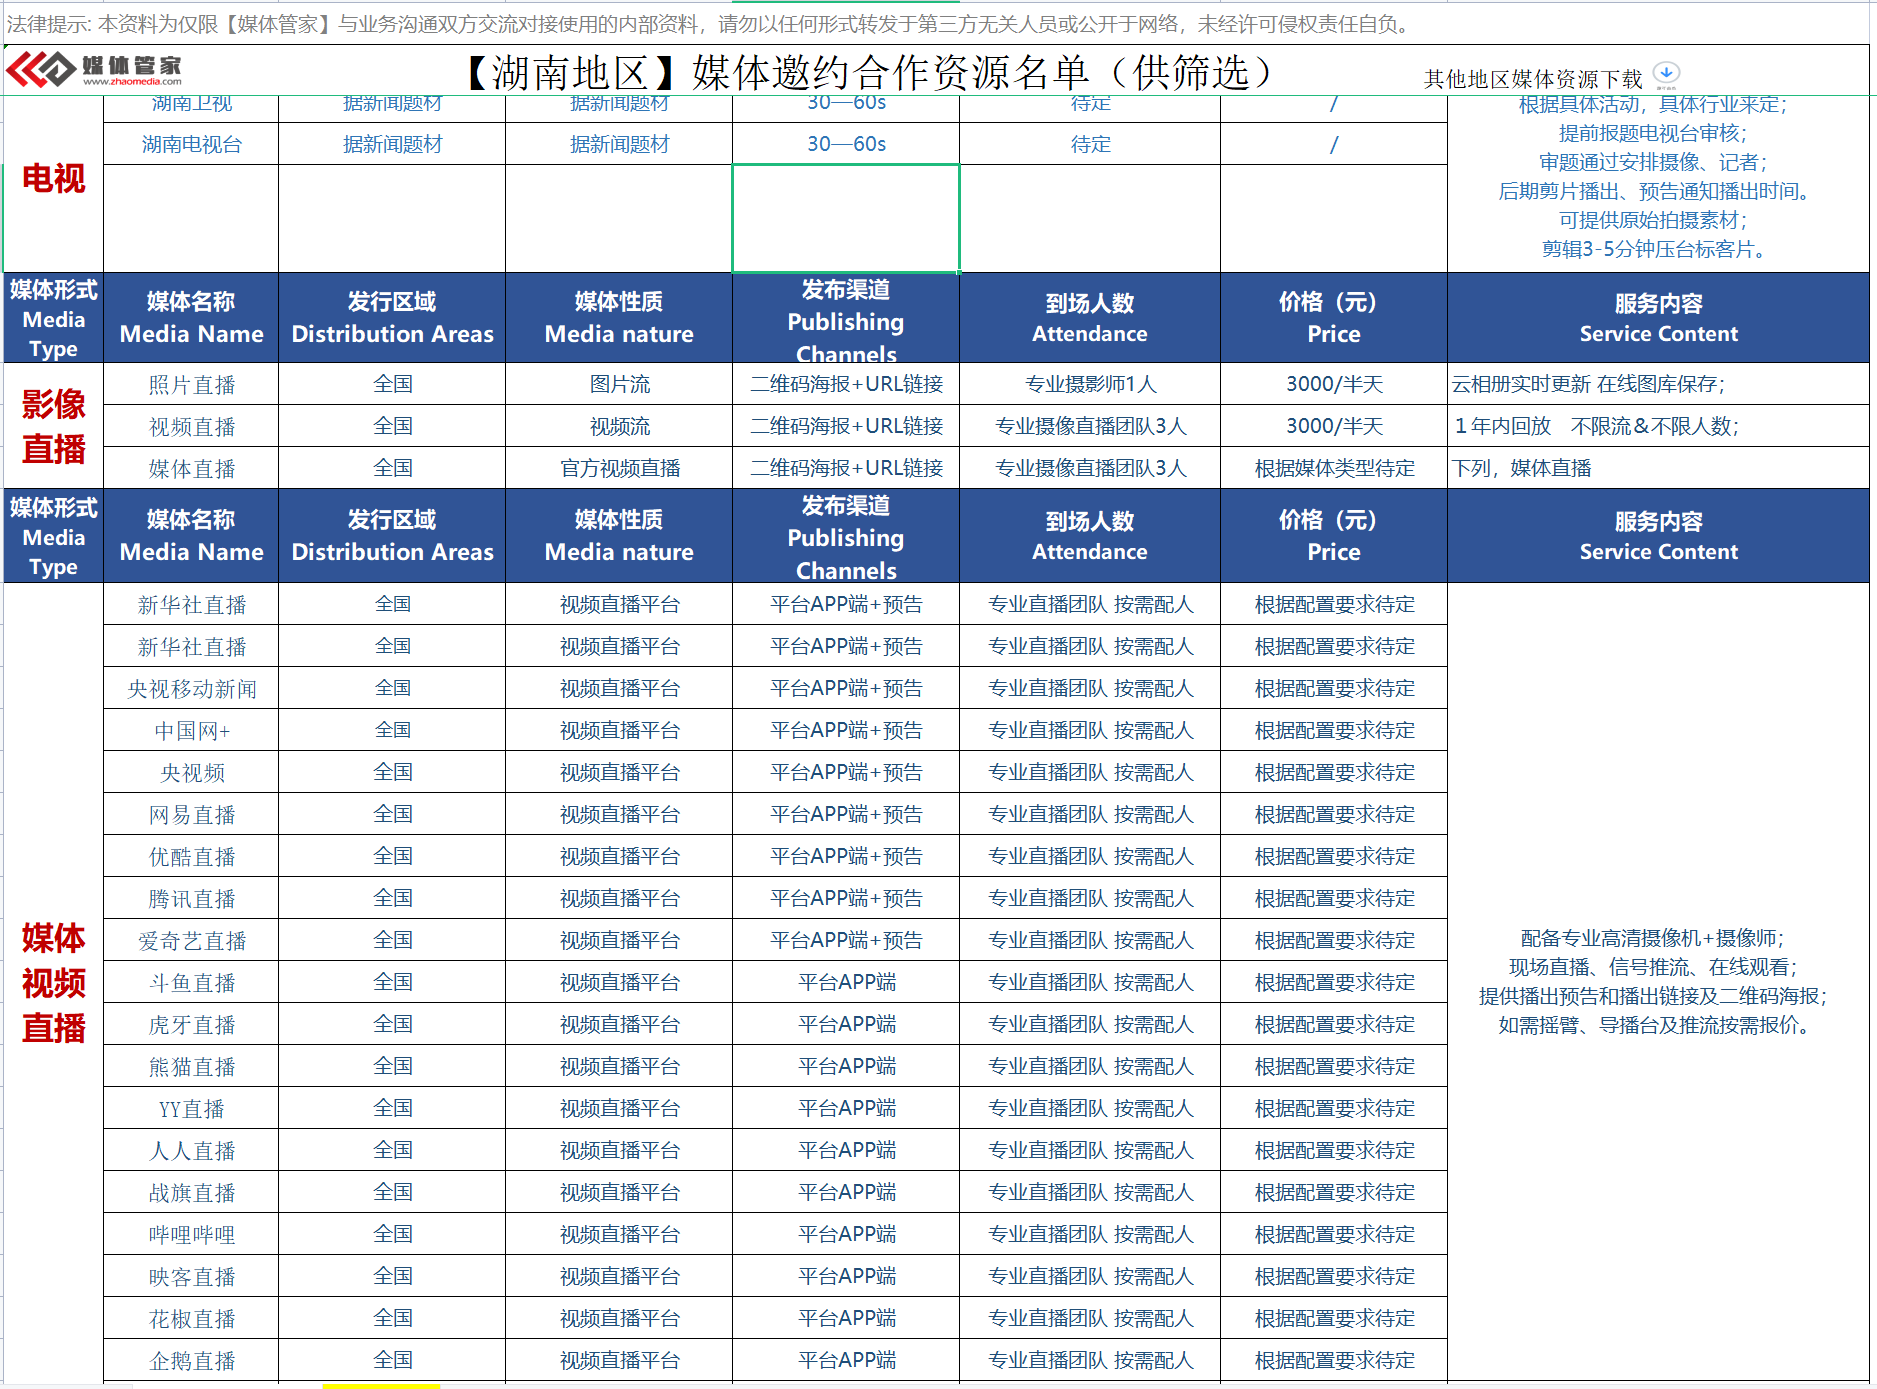Click 根据配置要求待定 in the 花椒直播 row

[1334, 1319]
